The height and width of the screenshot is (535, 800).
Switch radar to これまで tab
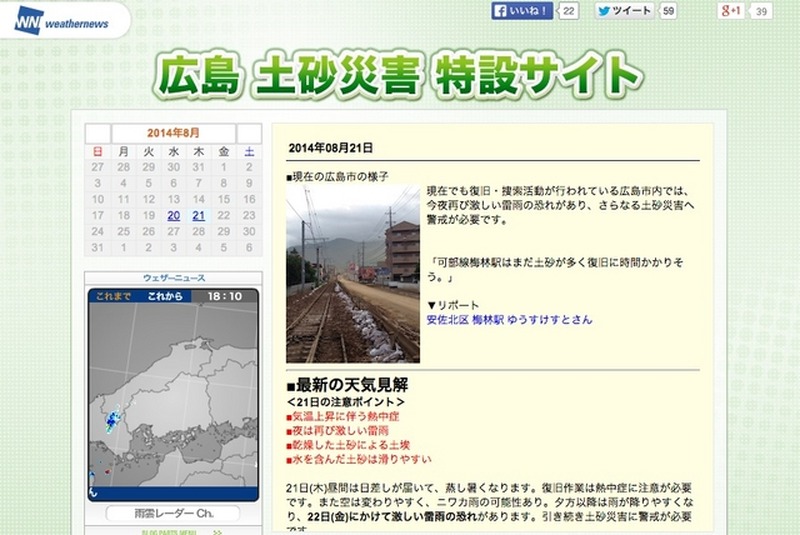(109, 296)
